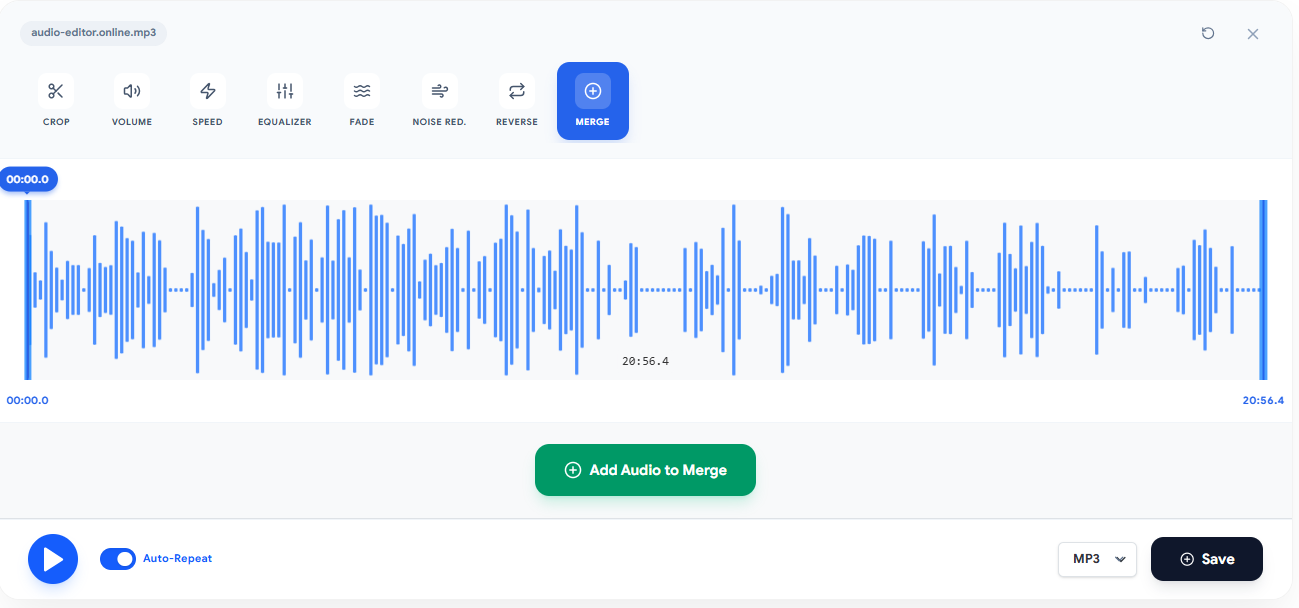The width and height of the screenshot is (1299, 608).
Task: Select the Merge tool
Action: point(593,101)
